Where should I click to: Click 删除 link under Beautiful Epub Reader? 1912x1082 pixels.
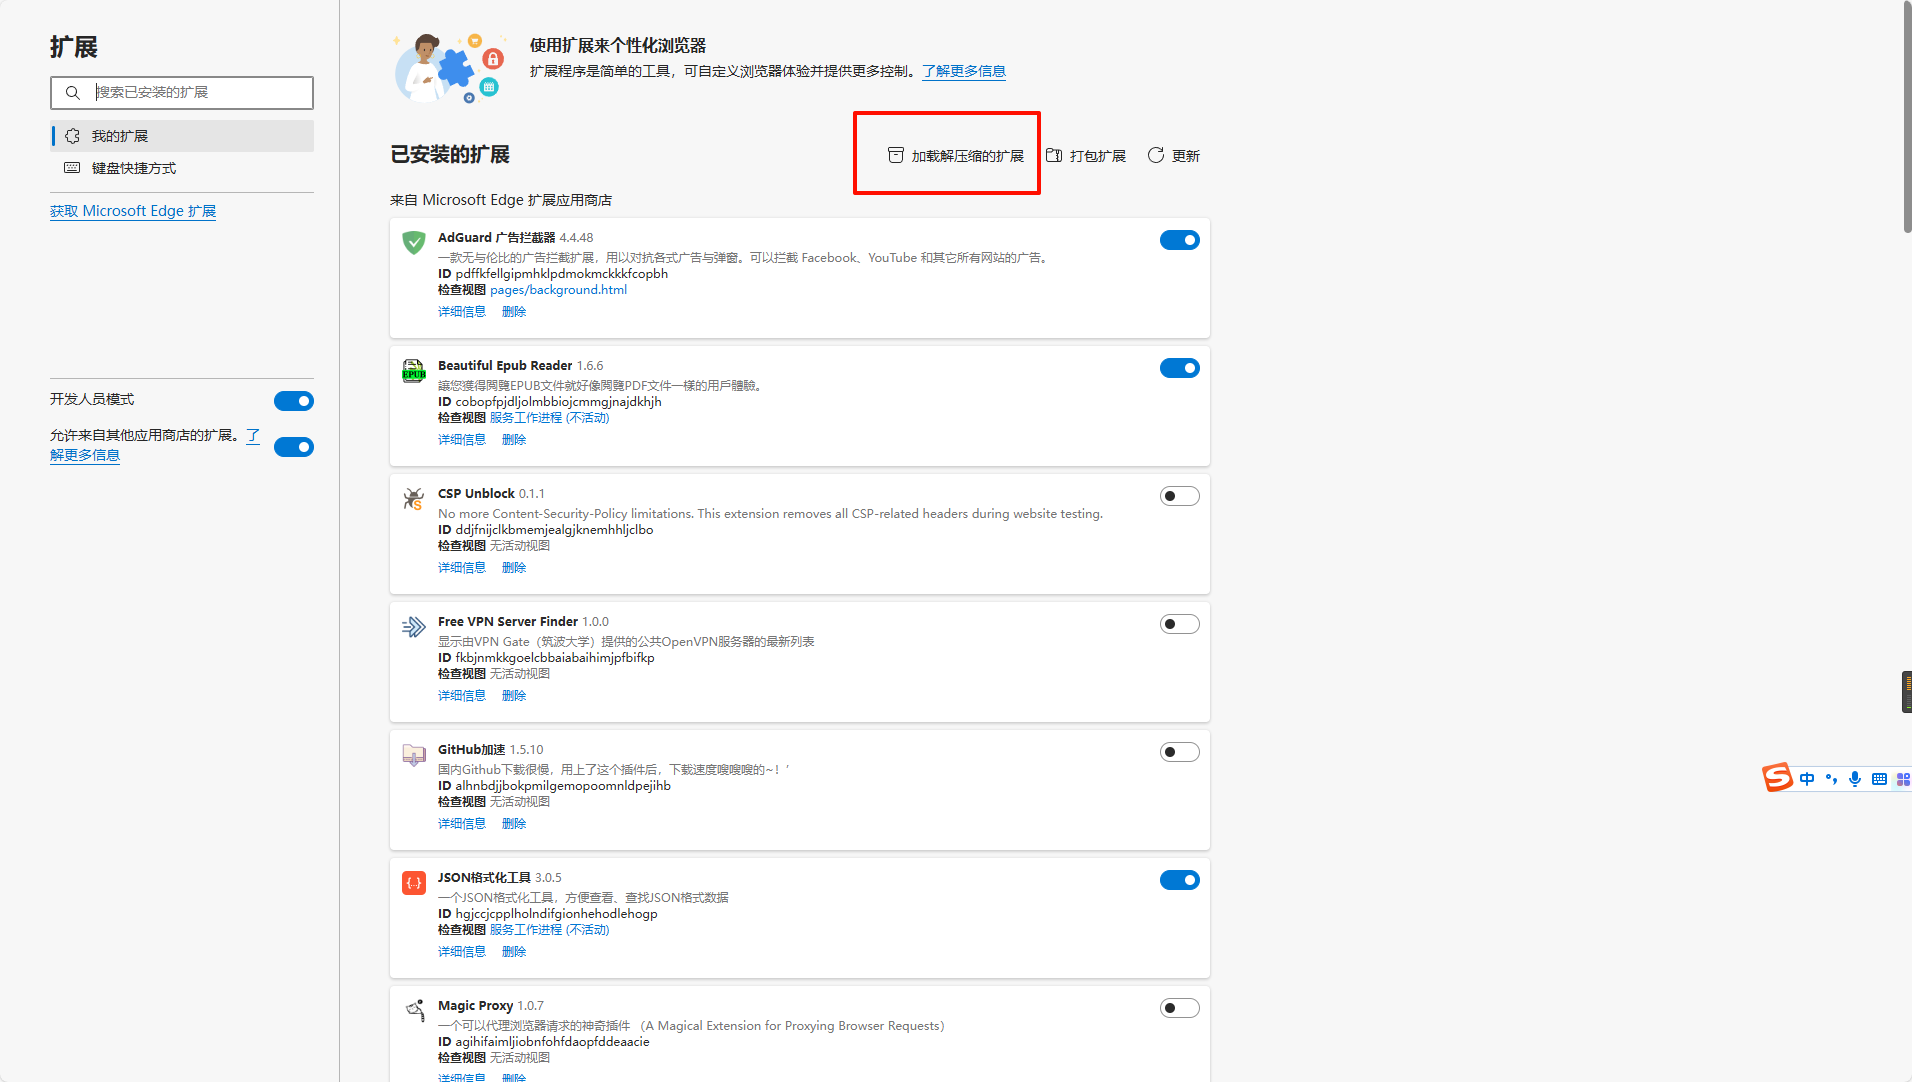click(513, 440)
